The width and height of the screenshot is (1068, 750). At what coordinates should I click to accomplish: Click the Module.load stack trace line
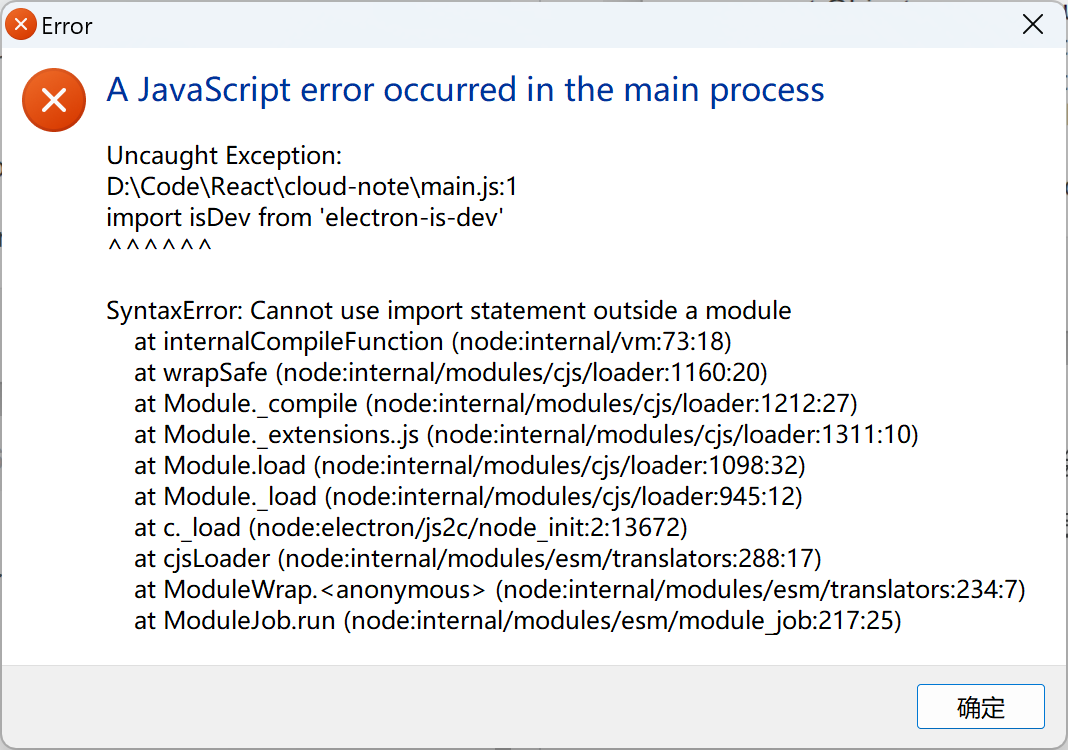[x=469, y=465]
